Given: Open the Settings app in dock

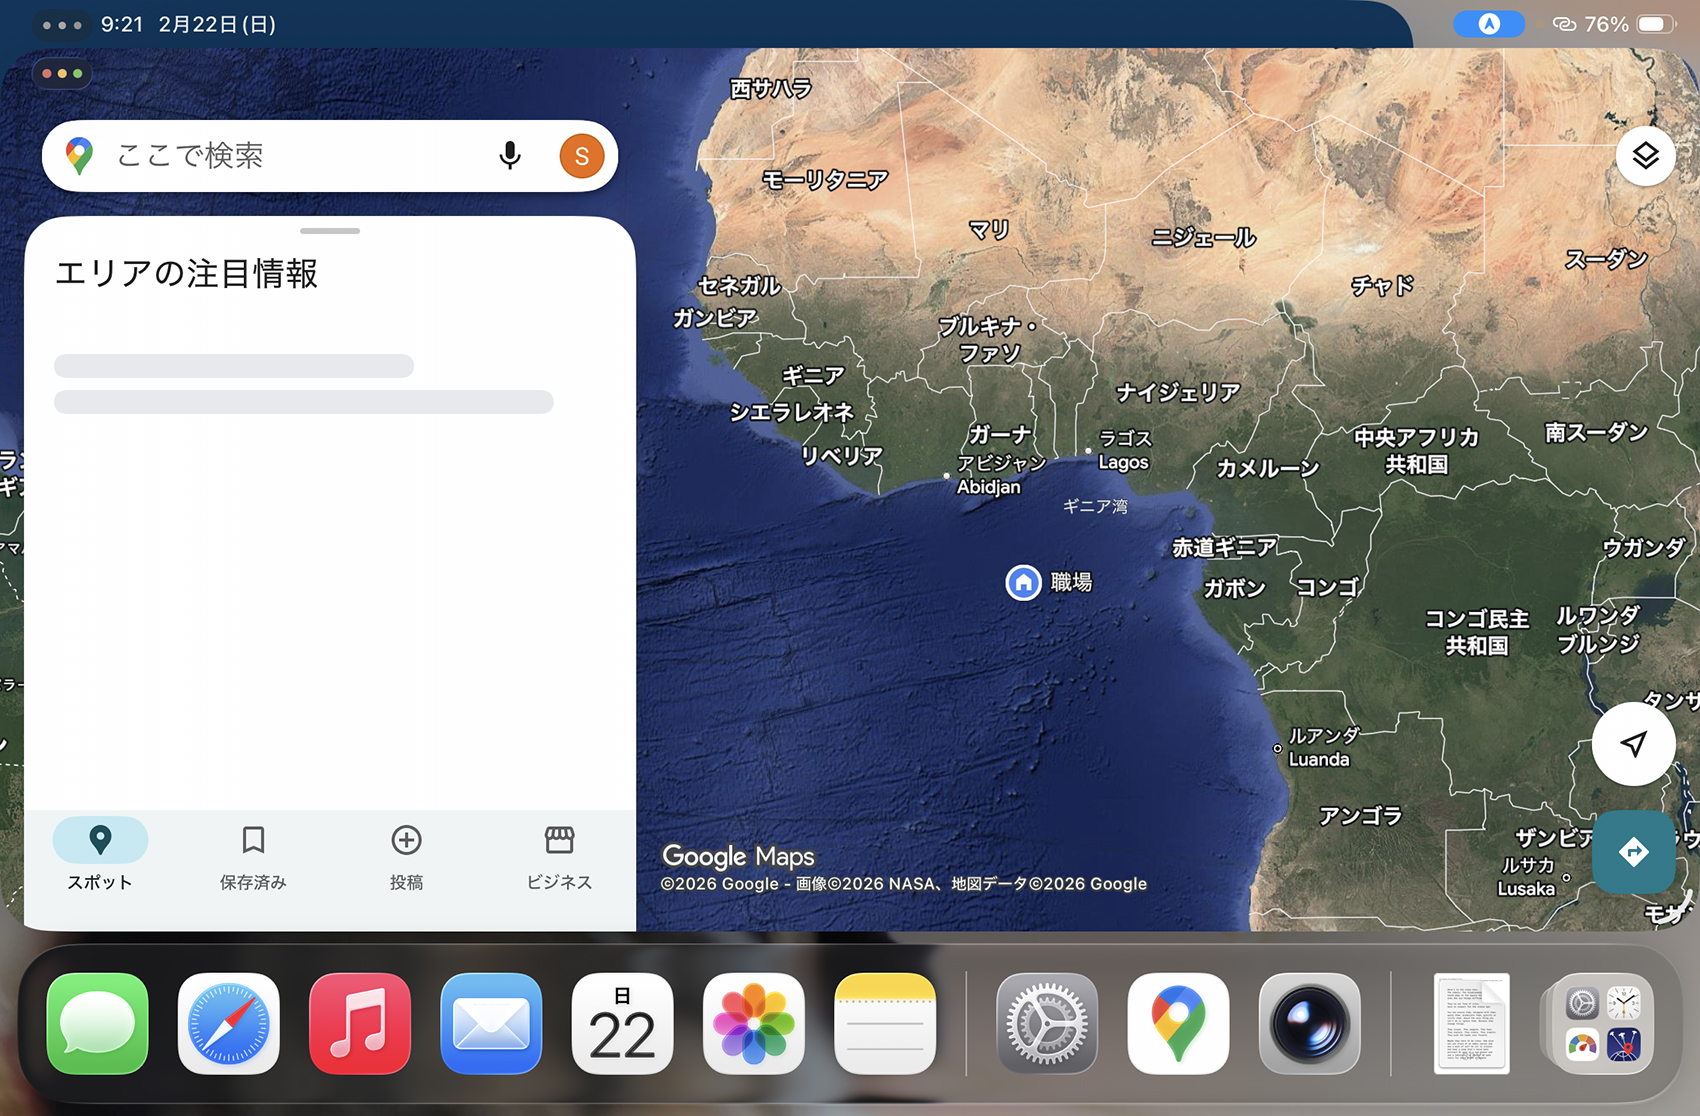Looking at the screenshot, I should [1047, 1023].
